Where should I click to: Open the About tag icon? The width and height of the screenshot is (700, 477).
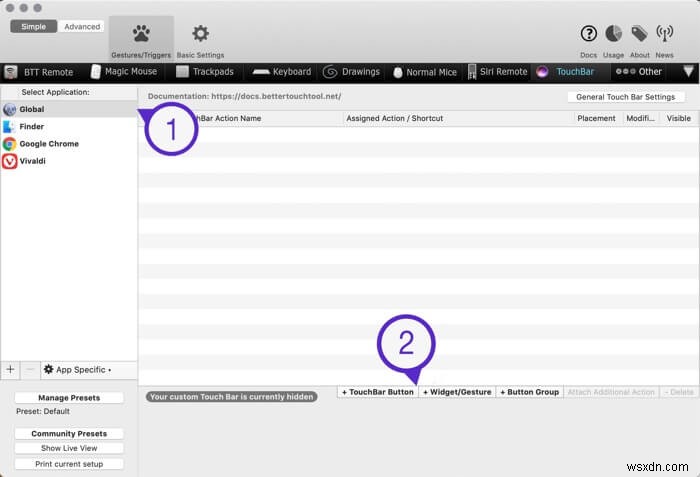(x=639, y=33)
